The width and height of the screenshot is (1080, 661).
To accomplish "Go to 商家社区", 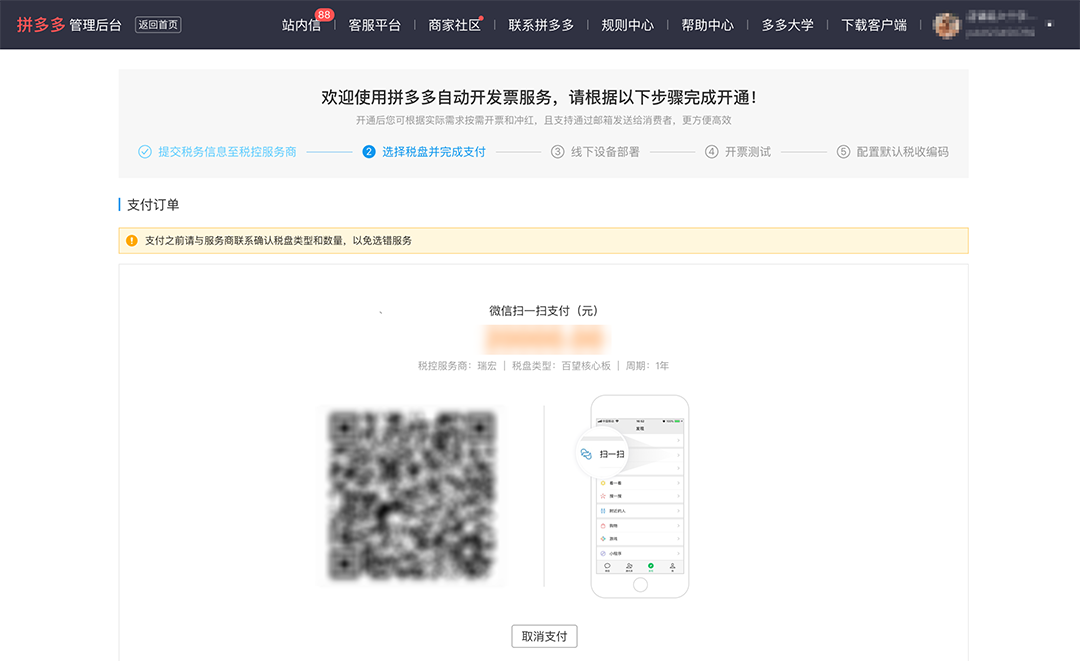I will (x=454, y=25).
